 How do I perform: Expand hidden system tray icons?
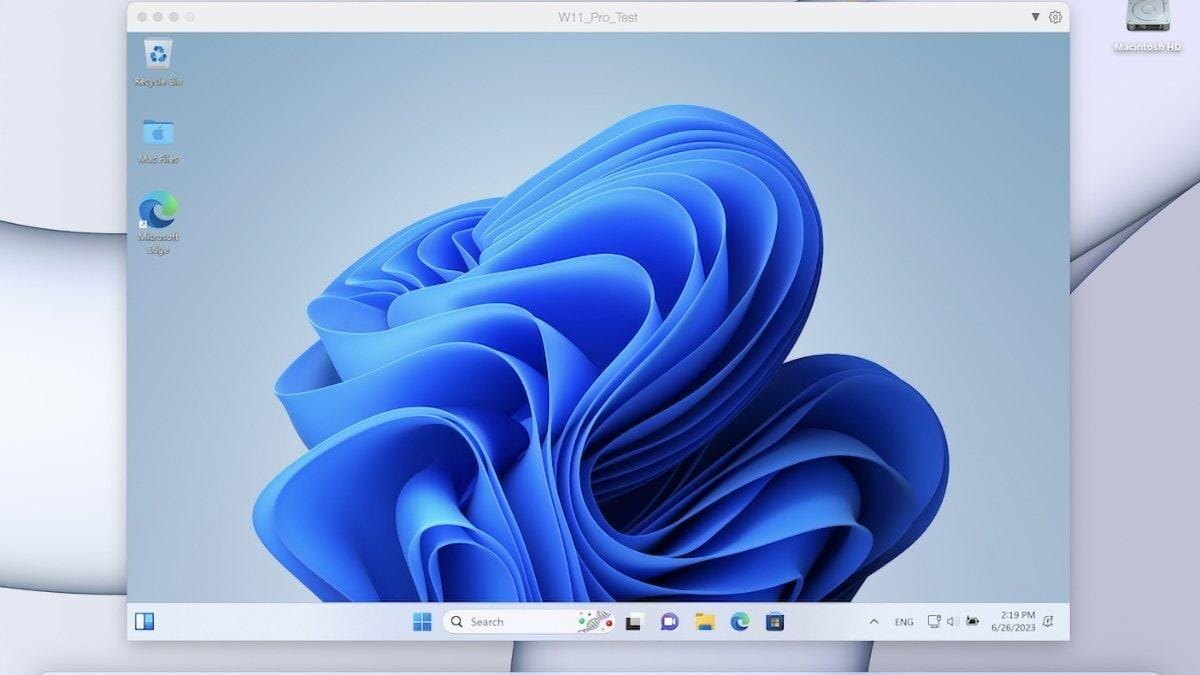874,620
